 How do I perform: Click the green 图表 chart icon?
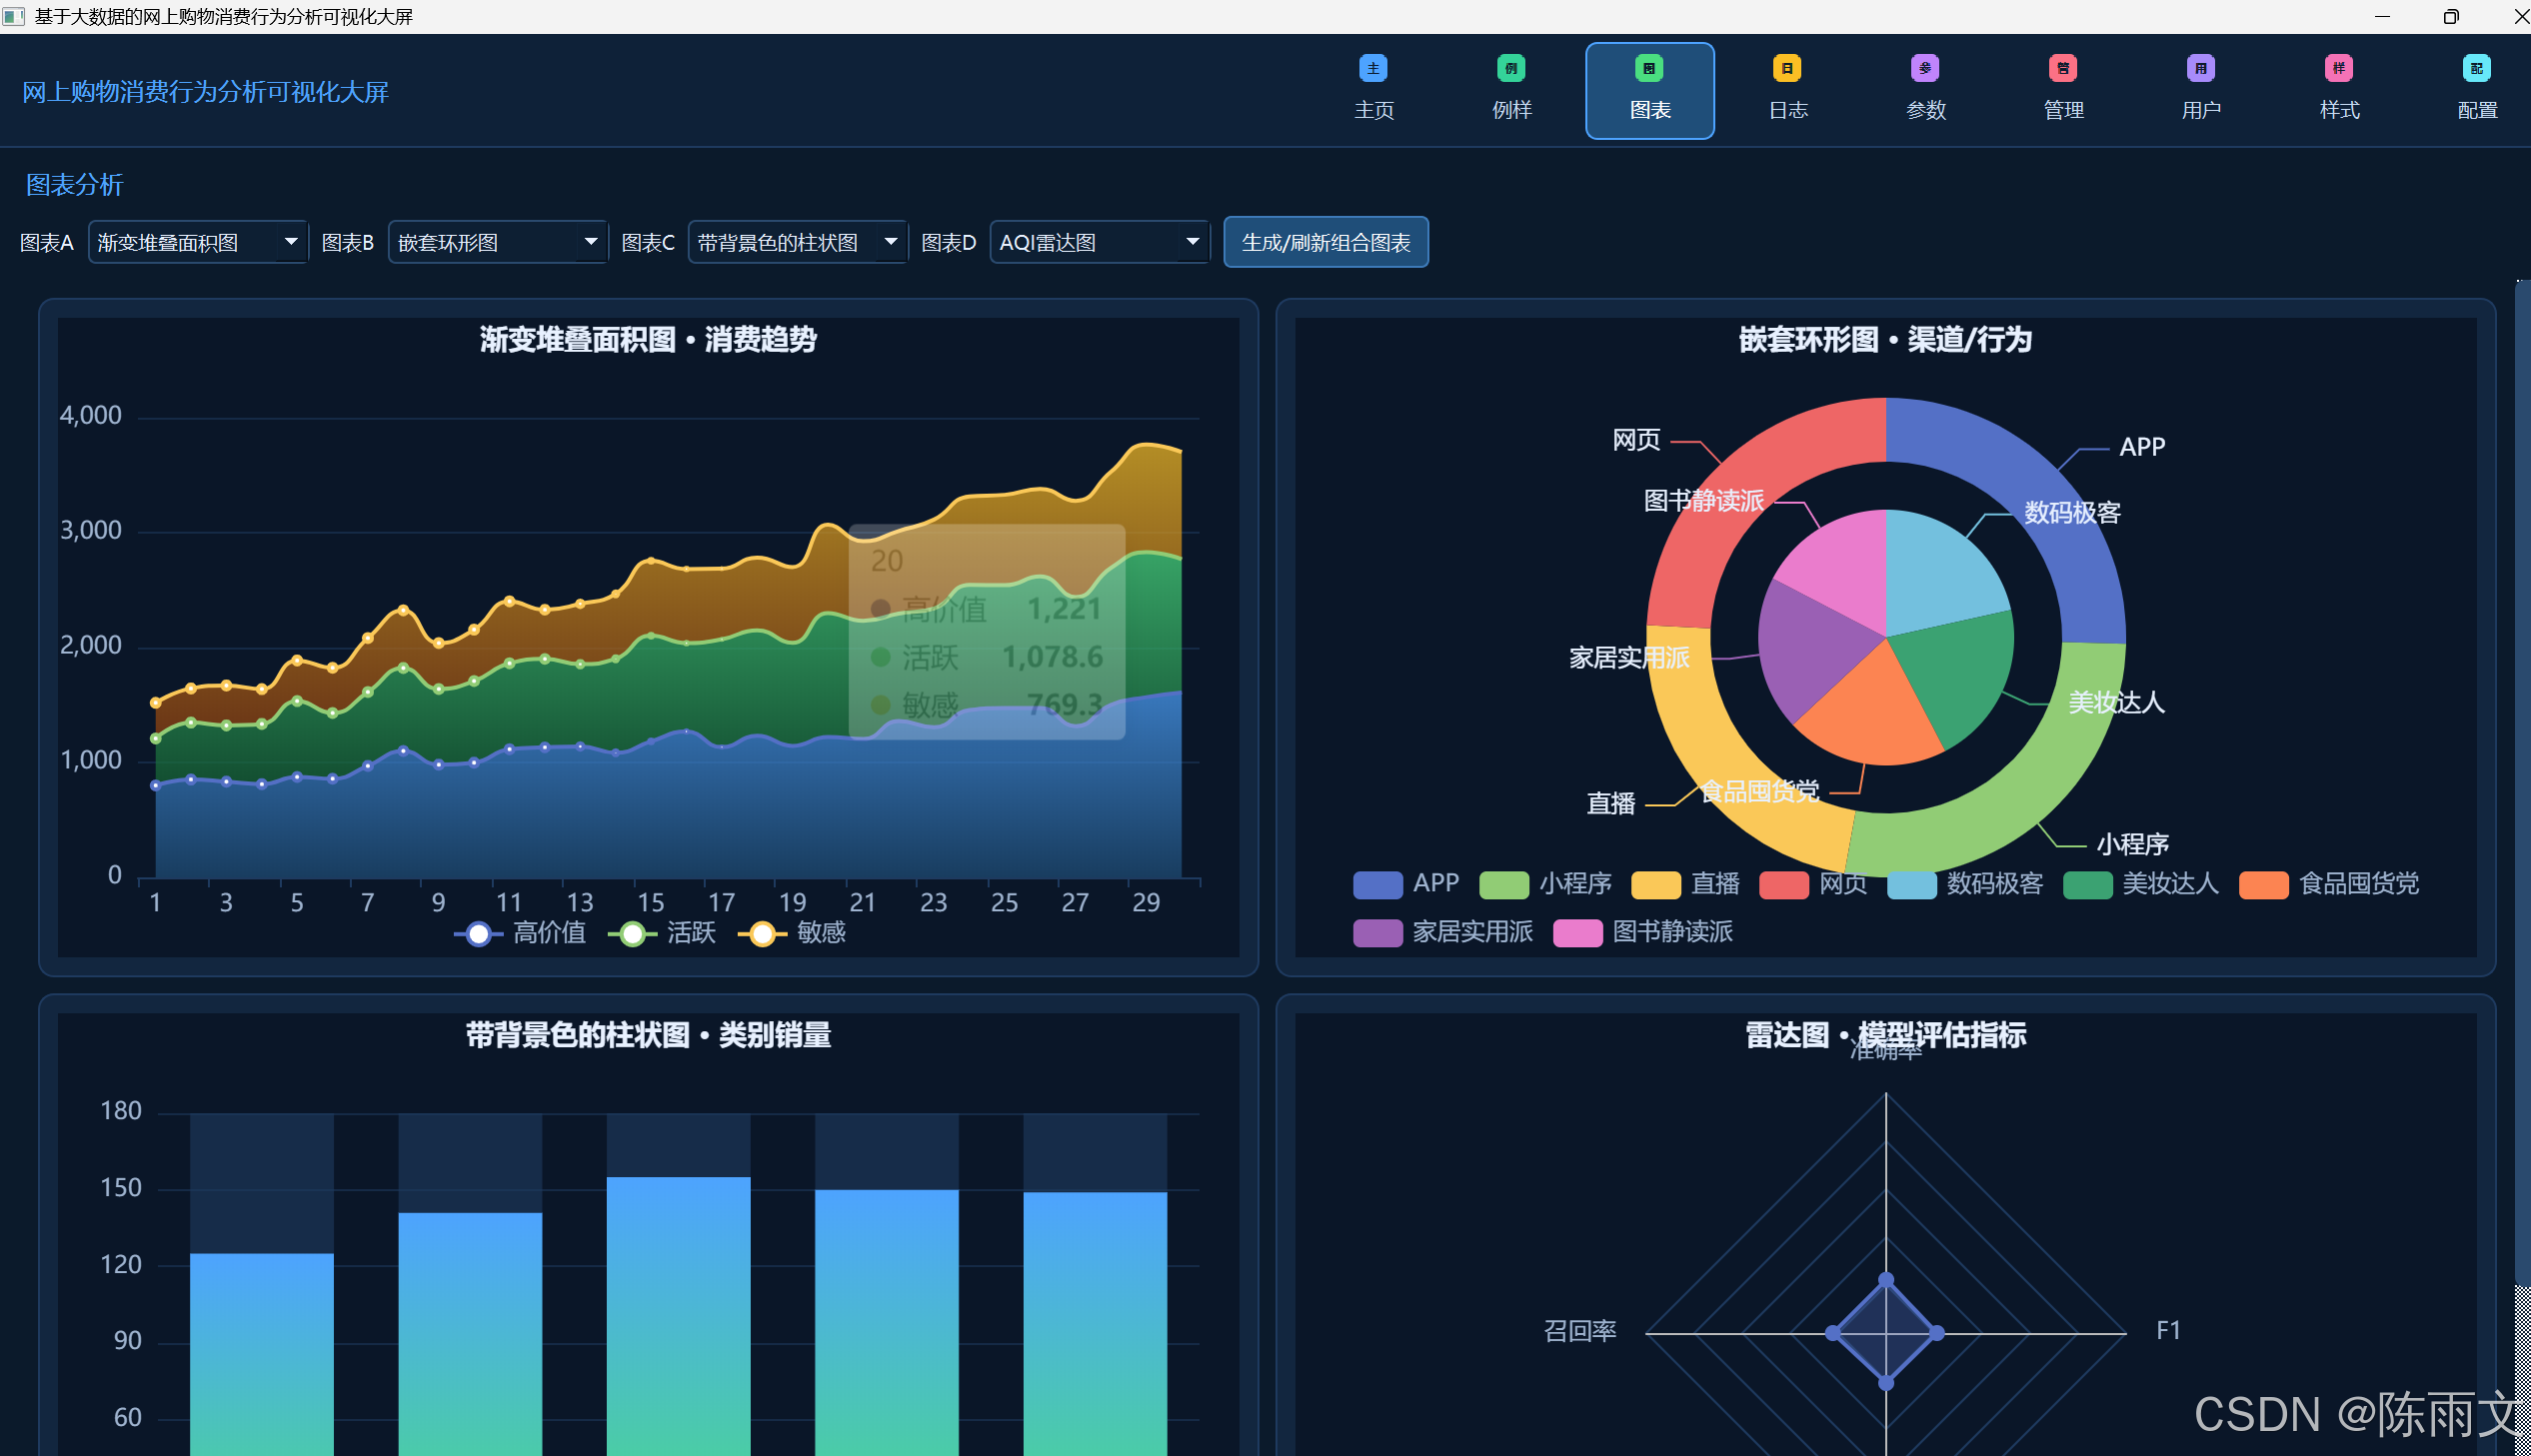click(x=1649, y=68)
